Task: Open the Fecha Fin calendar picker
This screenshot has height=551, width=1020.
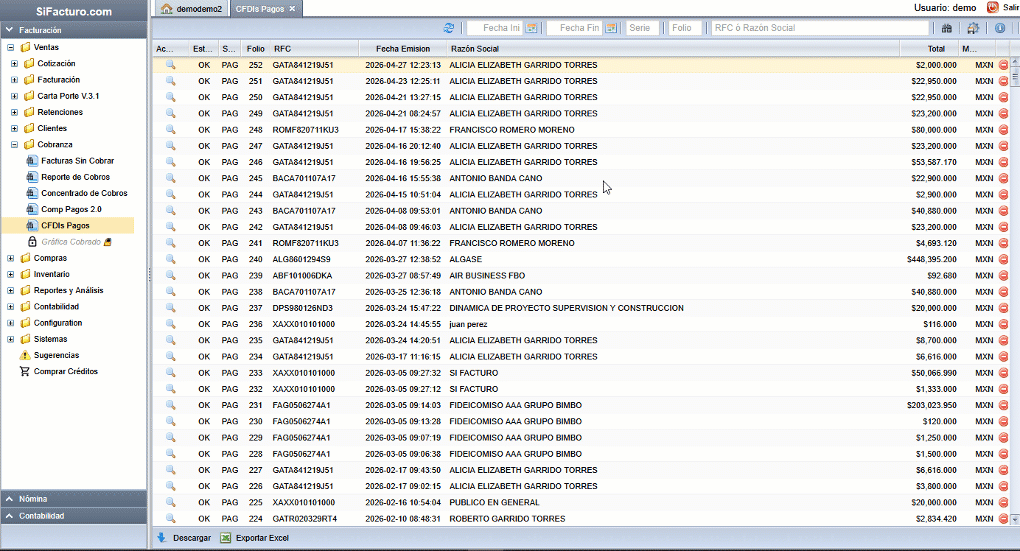Action: [x=612, y=28]
